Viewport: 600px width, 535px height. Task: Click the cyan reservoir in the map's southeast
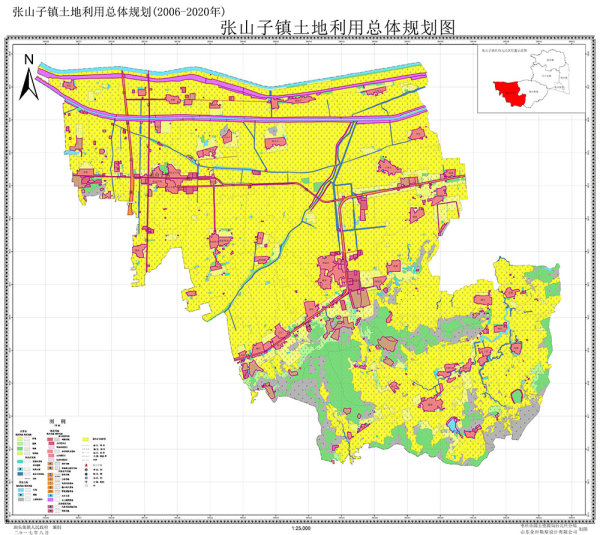tap(453, 425)
